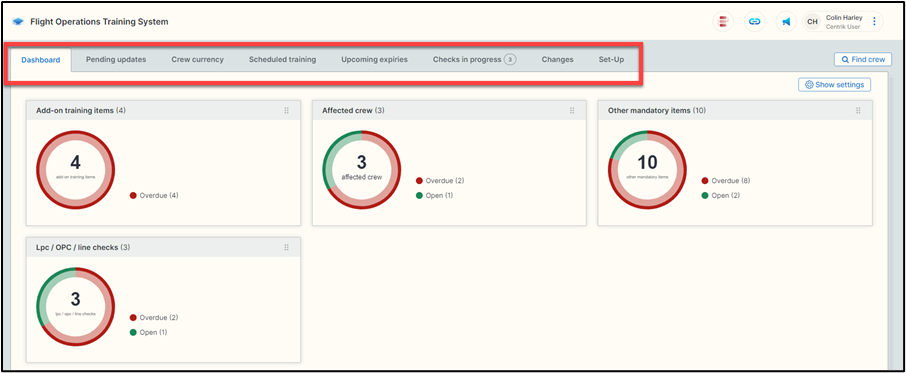Click the Find crew button
The height and width of the screenshot is (373, 906).
[x=863, y=59]
